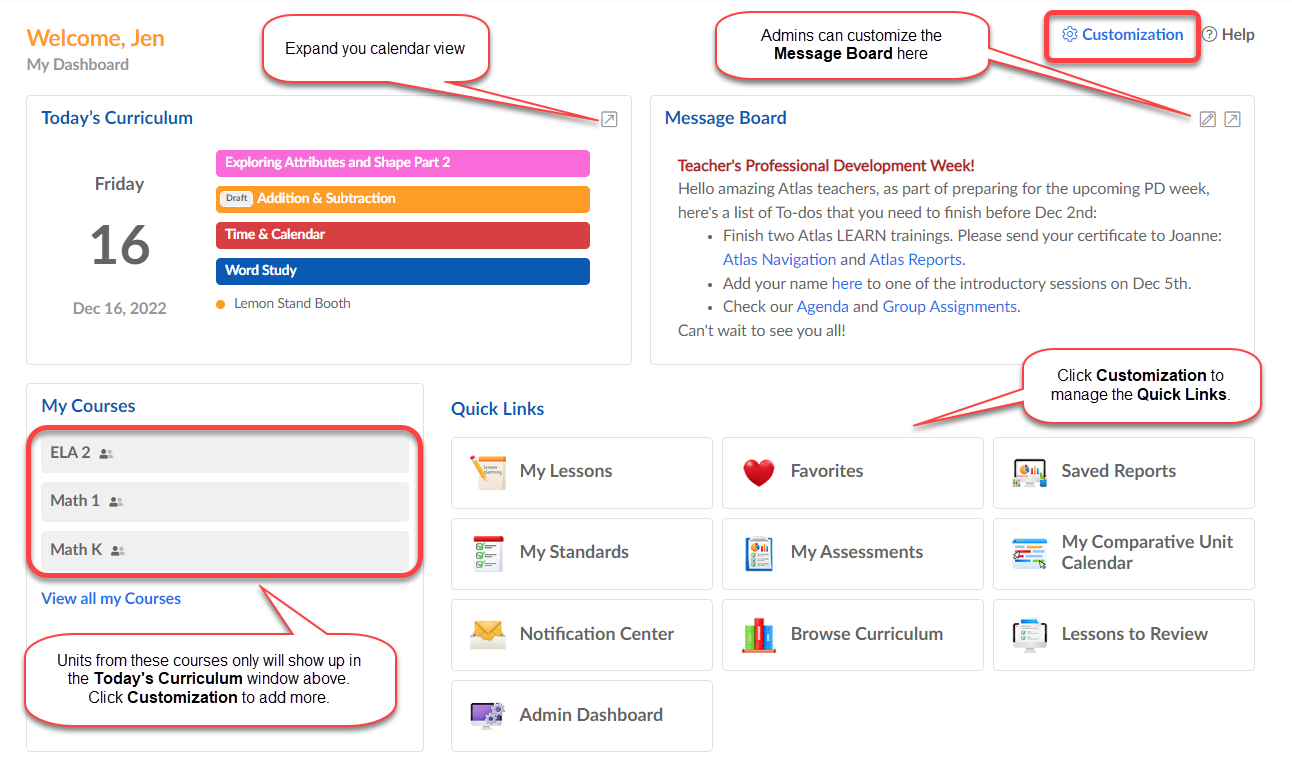Open the Help link text
The image size is (1292, 773).
pyautogui.click(x=1238, y=35)
